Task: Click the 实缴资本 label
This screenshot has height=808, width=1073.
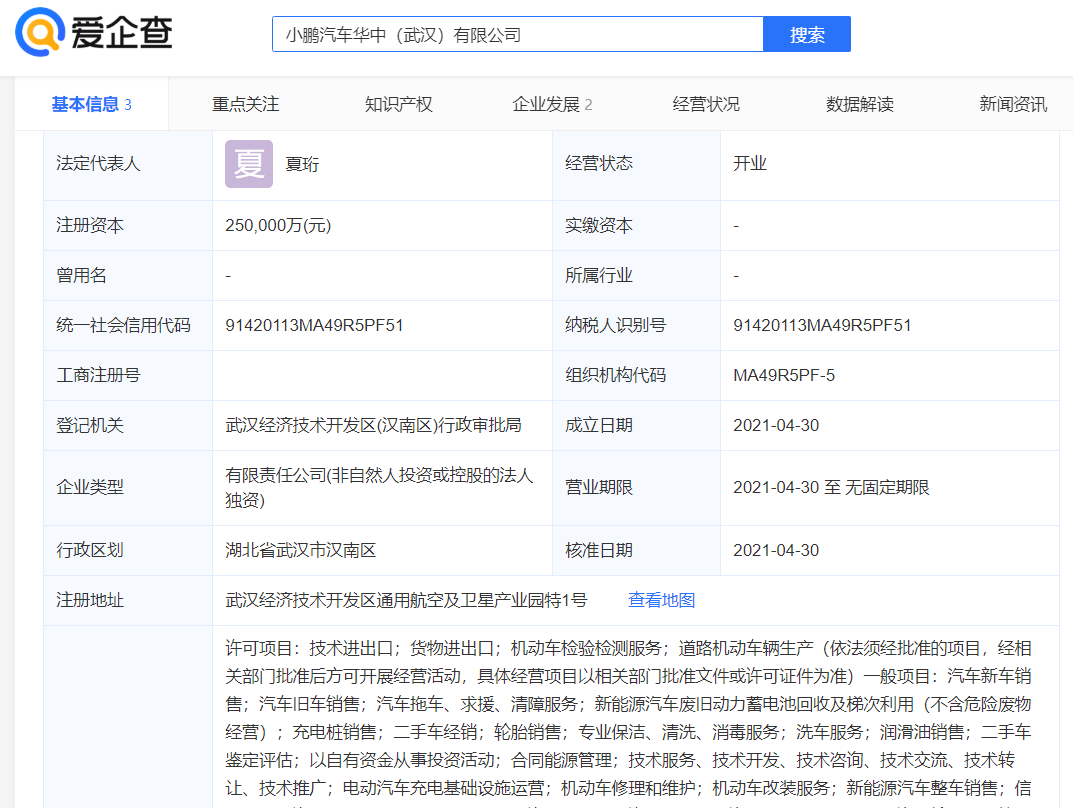Action: click(599, 225)
